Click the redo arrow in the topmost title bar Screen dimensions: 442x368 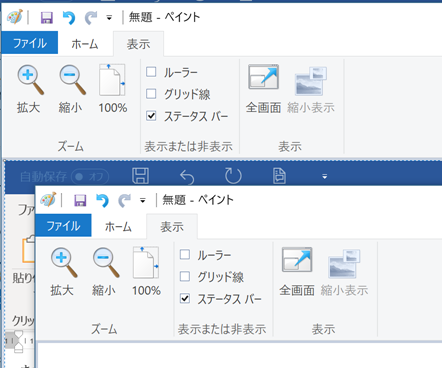90,17
